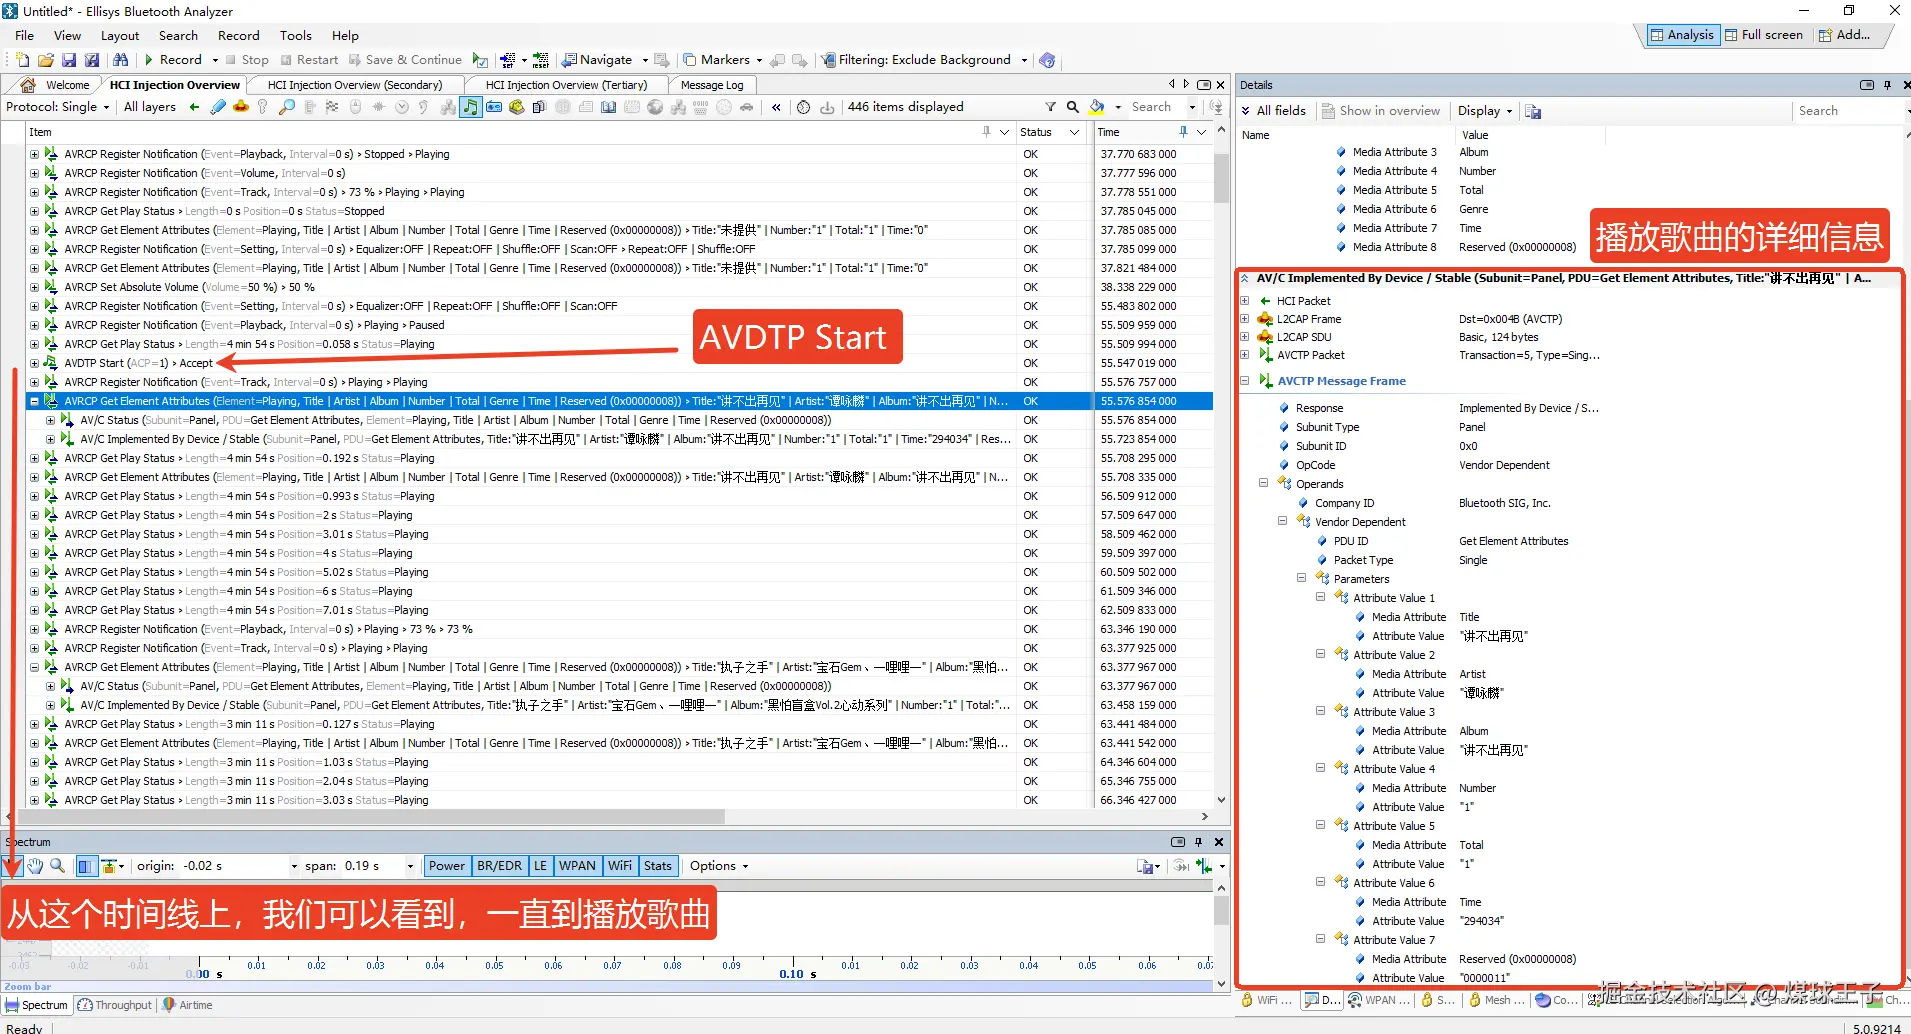Open the Tools menu
Viewport: 1911px width, 1034px height.
pyautogui.click(x=295, y=35)
